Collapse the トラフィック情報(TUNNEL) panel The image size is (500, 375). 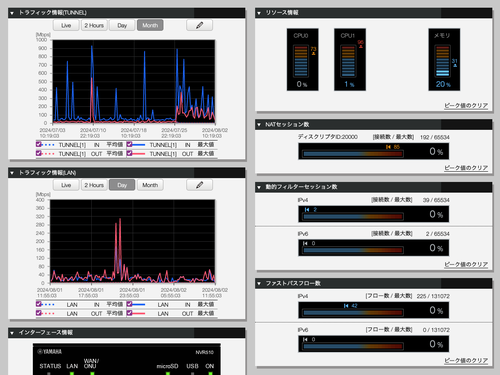pos(12,13)
